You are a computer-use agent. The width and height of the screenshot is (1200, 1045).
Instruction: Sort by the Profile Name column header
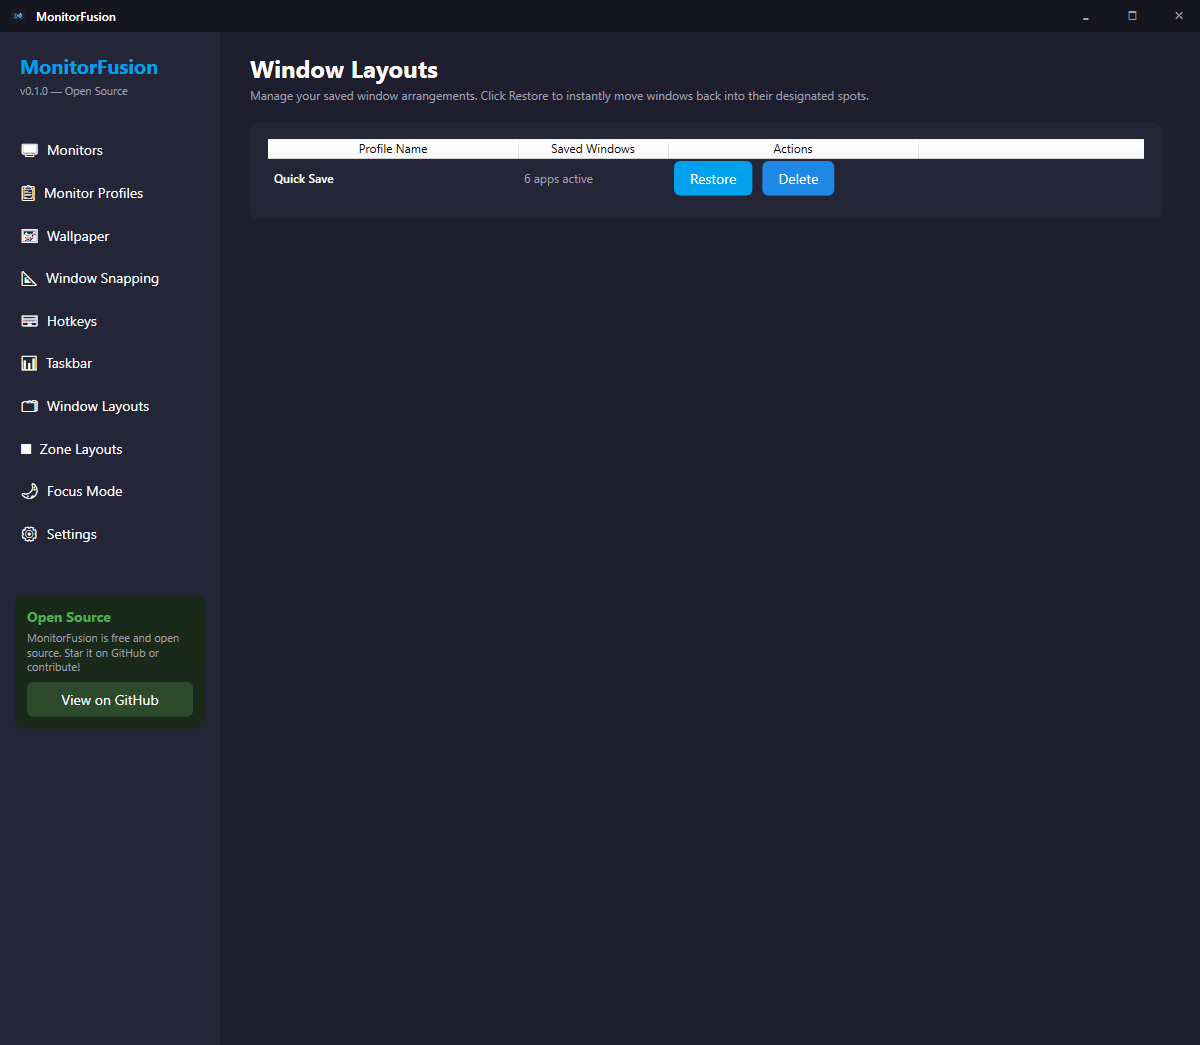tap(393, 149)
